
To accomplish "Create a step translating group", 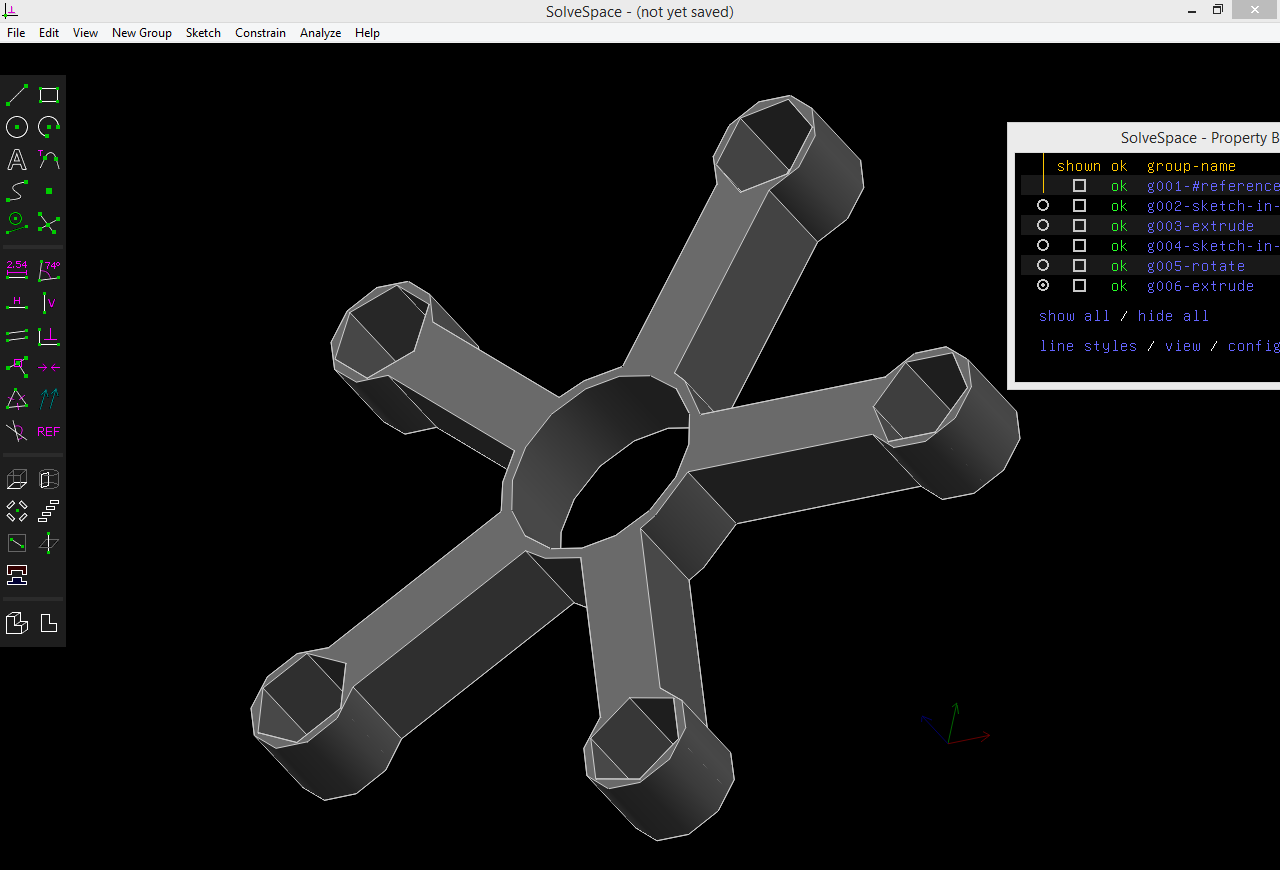I will click(49, 511).
